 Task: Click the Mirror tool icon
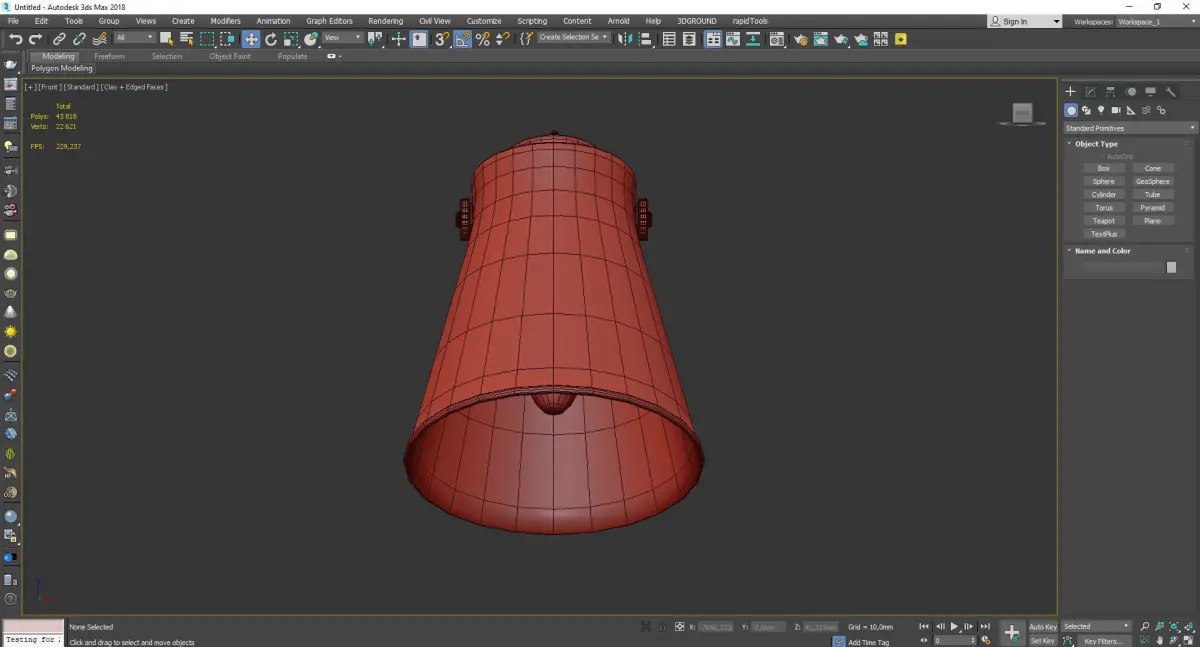(623, 39)
